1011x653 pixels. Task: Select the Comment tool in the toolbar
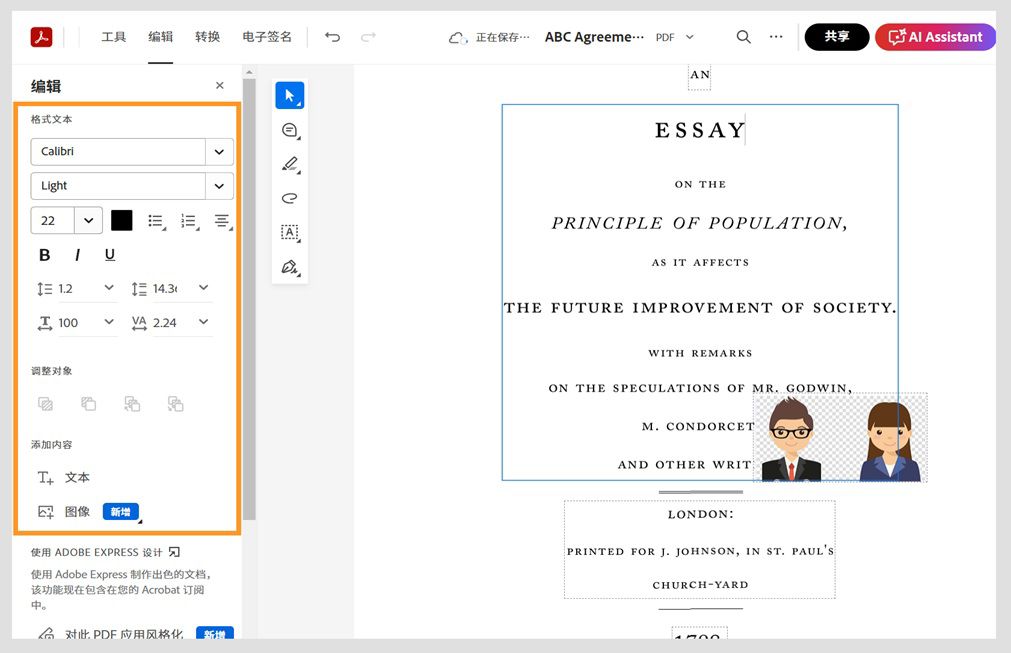pyautogui.click(x=289, y=130)
